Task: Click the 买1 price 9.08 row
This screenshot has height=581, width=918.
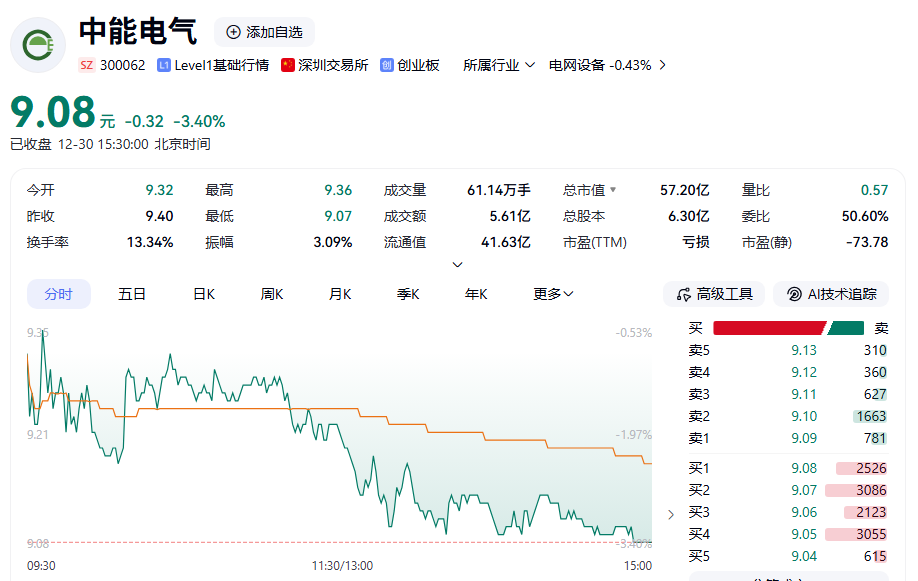Action: (787, 468)
